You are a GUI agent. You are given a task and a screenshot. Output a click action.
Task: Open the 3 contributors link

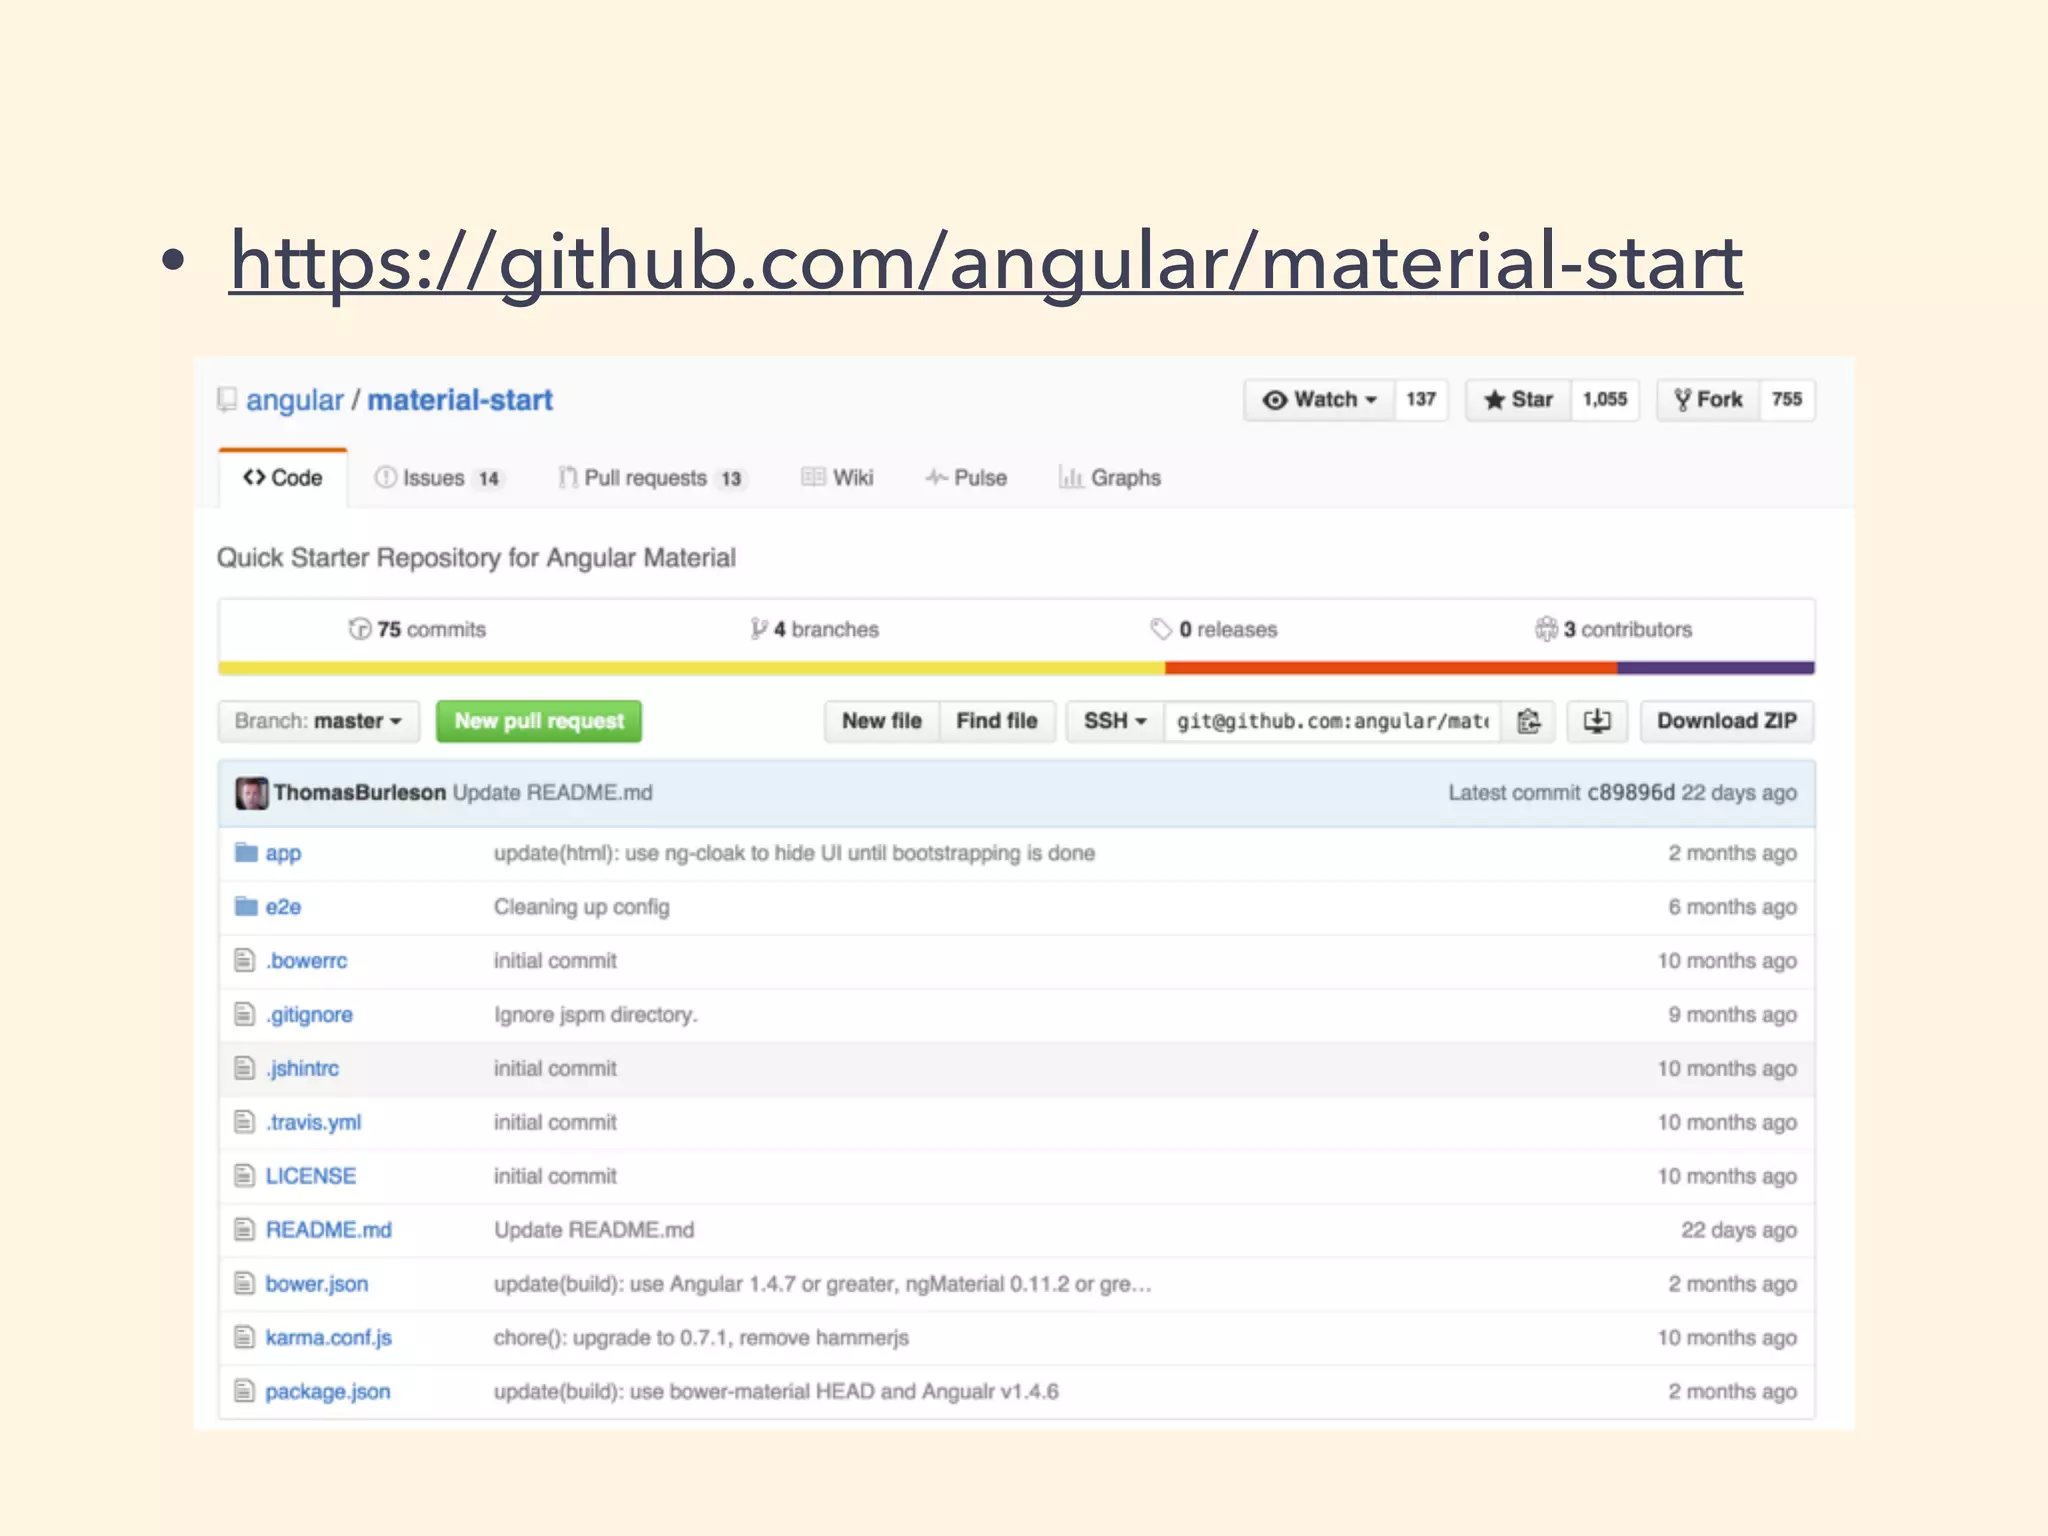pyautogui.click(x=1613, y=629)
